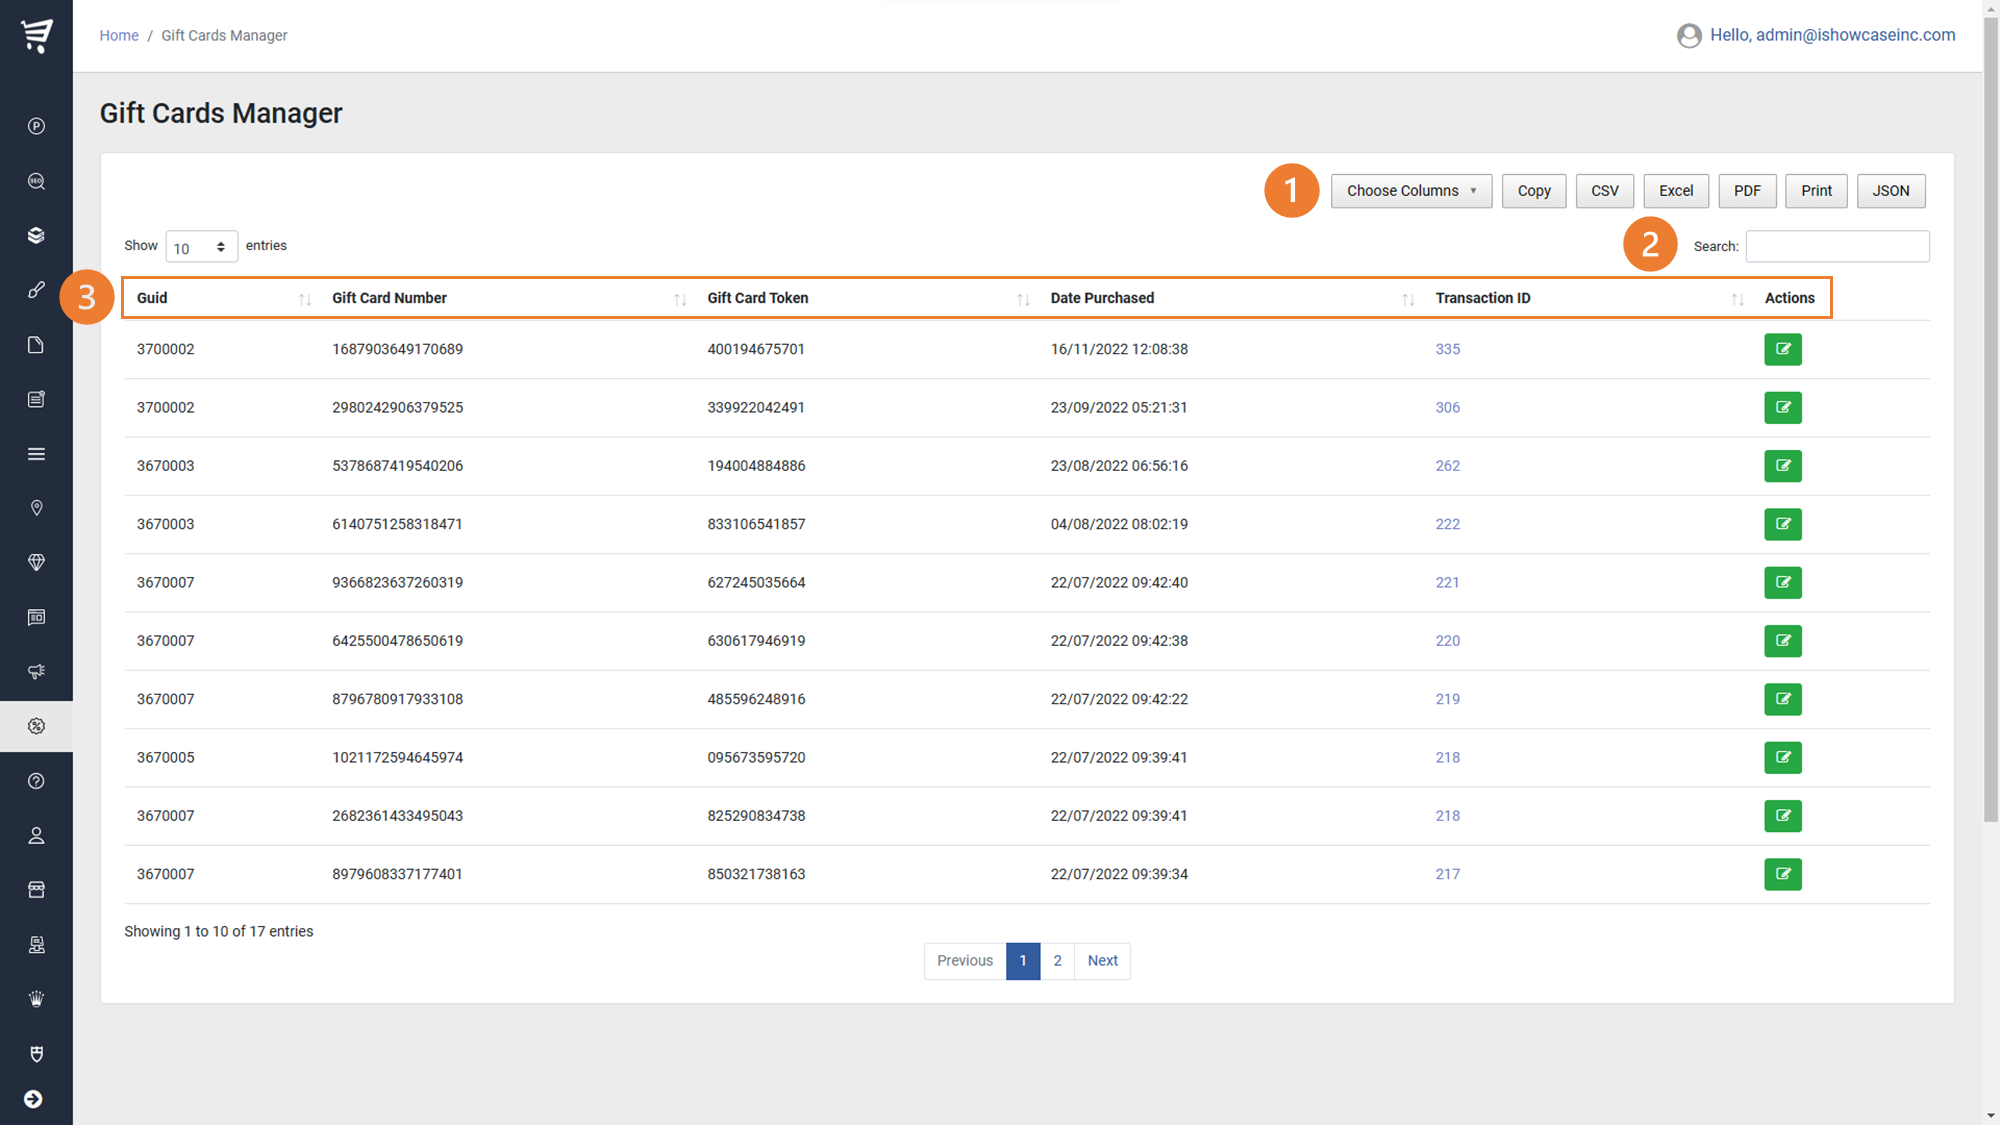Open Choose Columns dropdown
Image resolution: width=2000 pixels, height=1125 pixels.
tap(1410, 191)
